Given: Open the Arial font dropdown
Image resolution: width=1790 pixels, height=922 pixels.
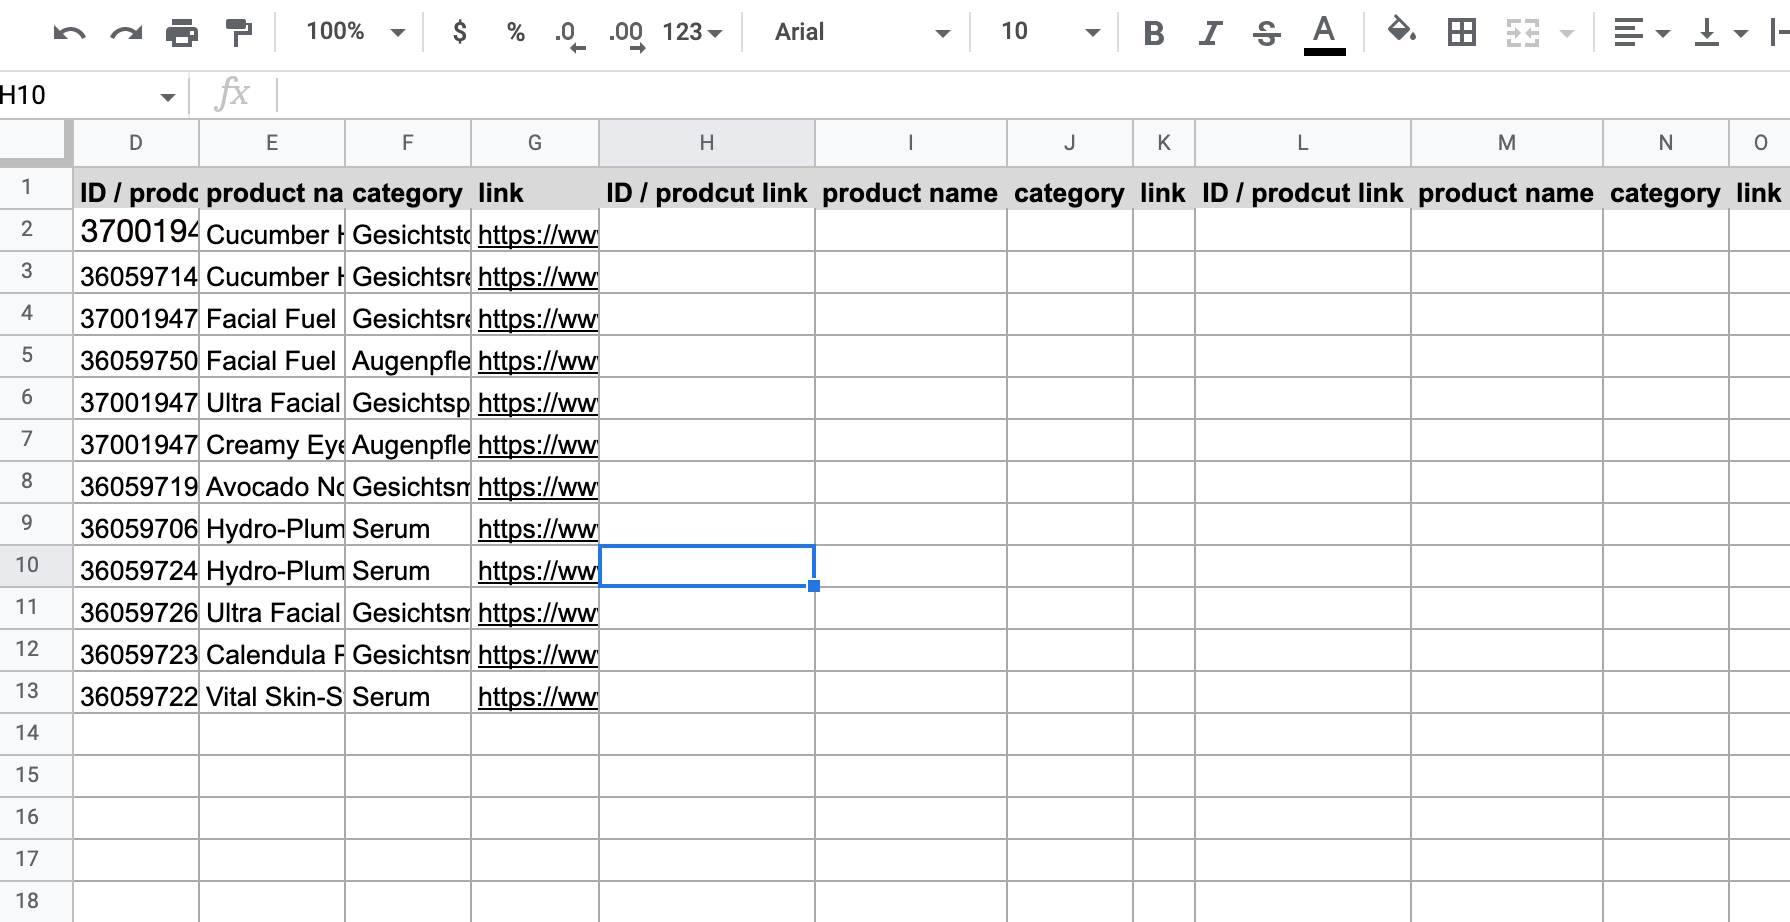Looking at the screenshot, I should point(861,32).
